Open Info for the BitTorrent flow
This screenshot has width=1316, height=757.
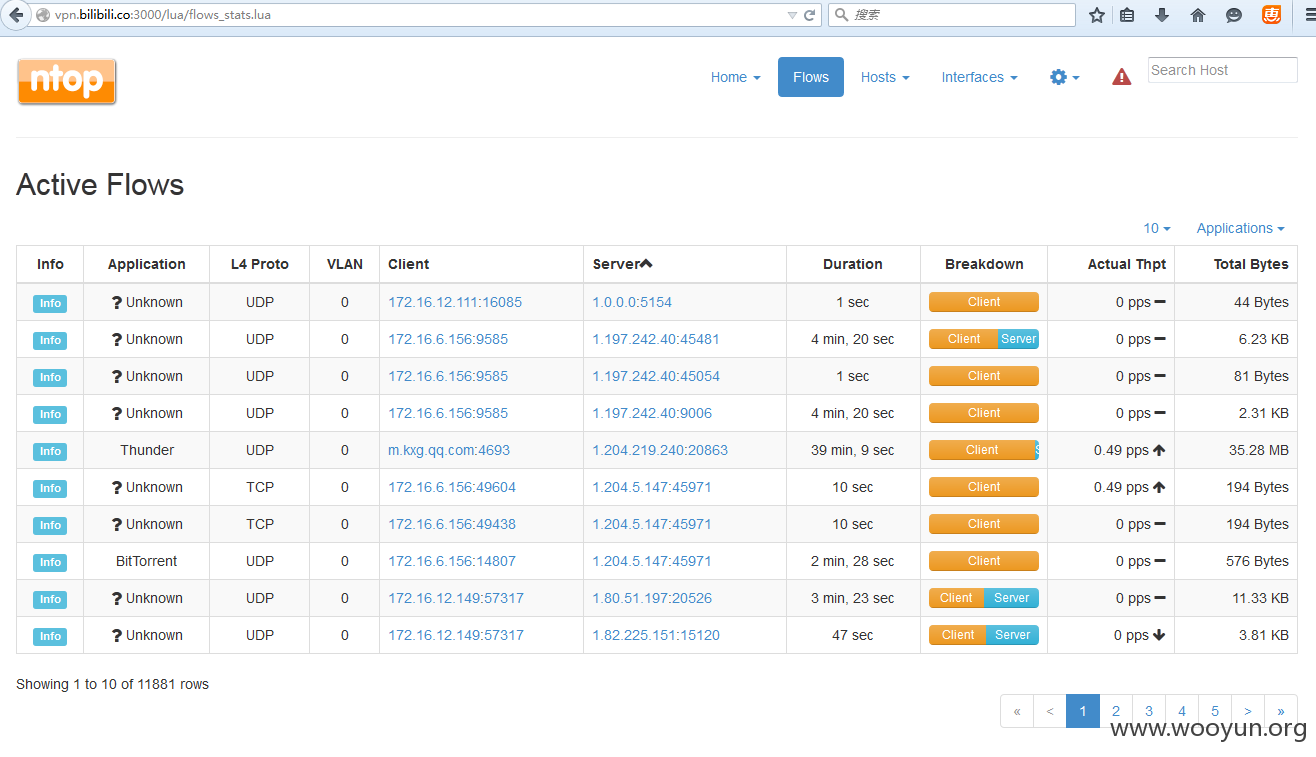pos(50,562)
